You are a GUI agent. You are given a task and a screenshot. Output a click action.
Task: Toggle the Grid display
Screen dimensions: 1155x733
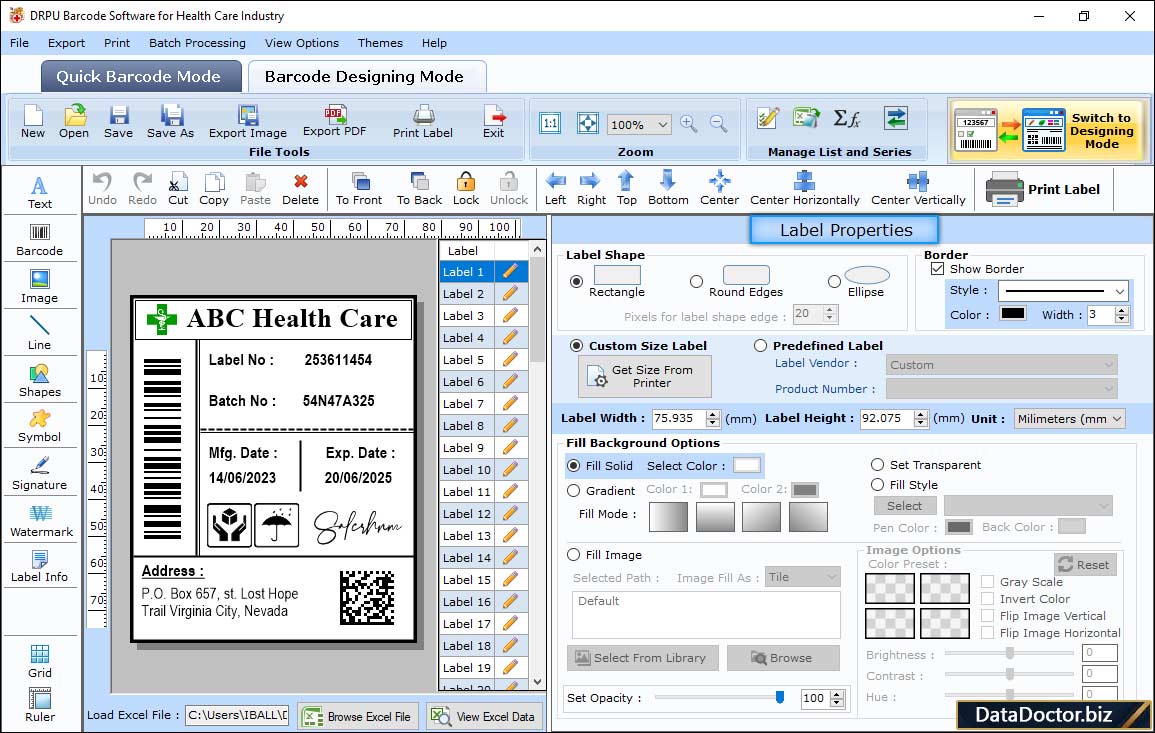(40, 661)
